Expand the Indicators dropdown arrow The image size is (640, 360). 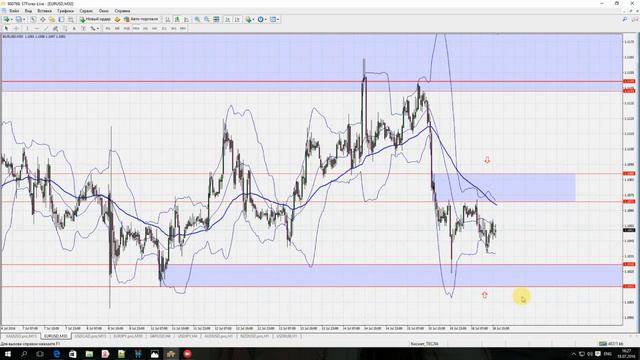[x=253, y=19]
